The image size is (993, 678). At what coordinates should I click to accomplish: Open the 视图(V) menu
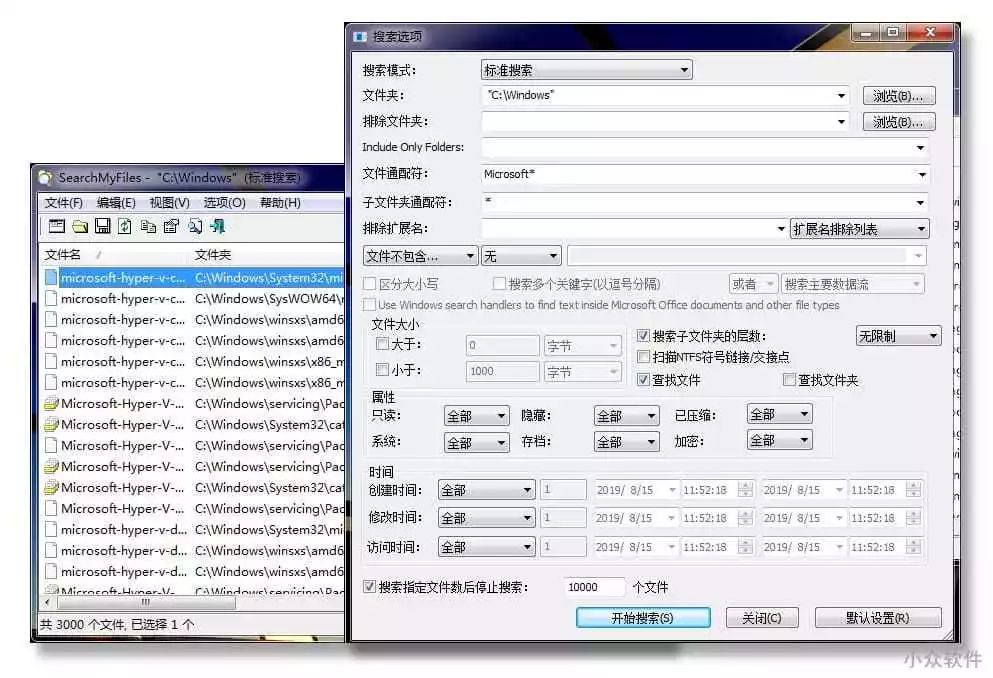pos(169,203)
